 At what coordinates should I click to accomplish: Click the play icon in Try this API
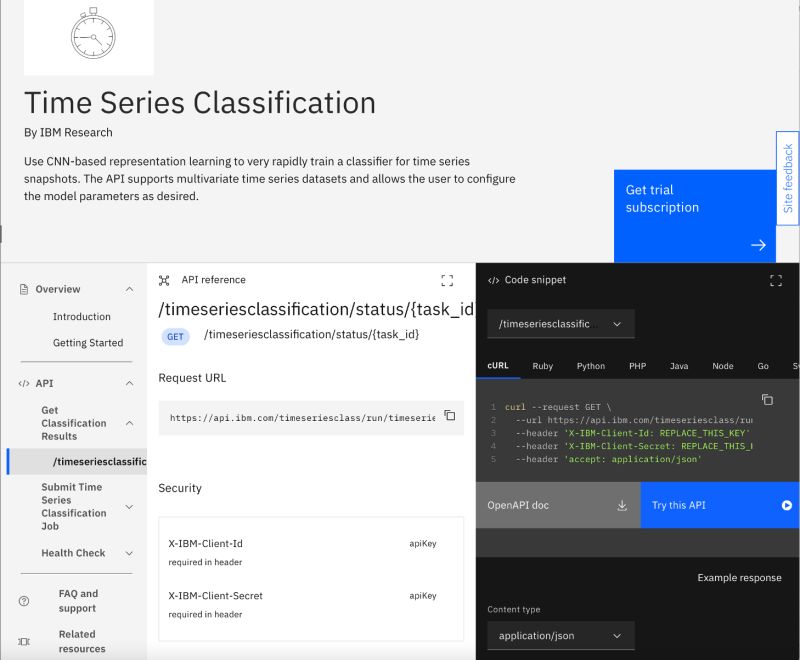787,505
